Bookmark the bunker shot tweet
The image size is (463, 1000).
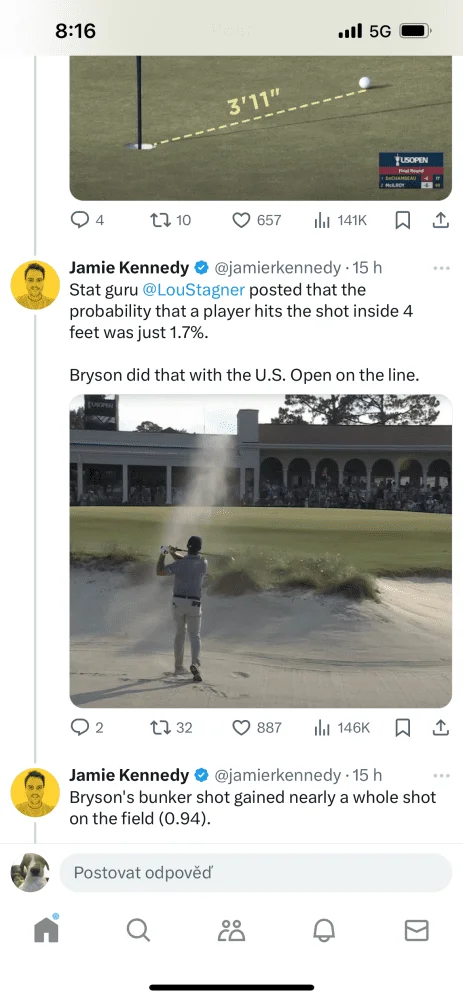403,728
